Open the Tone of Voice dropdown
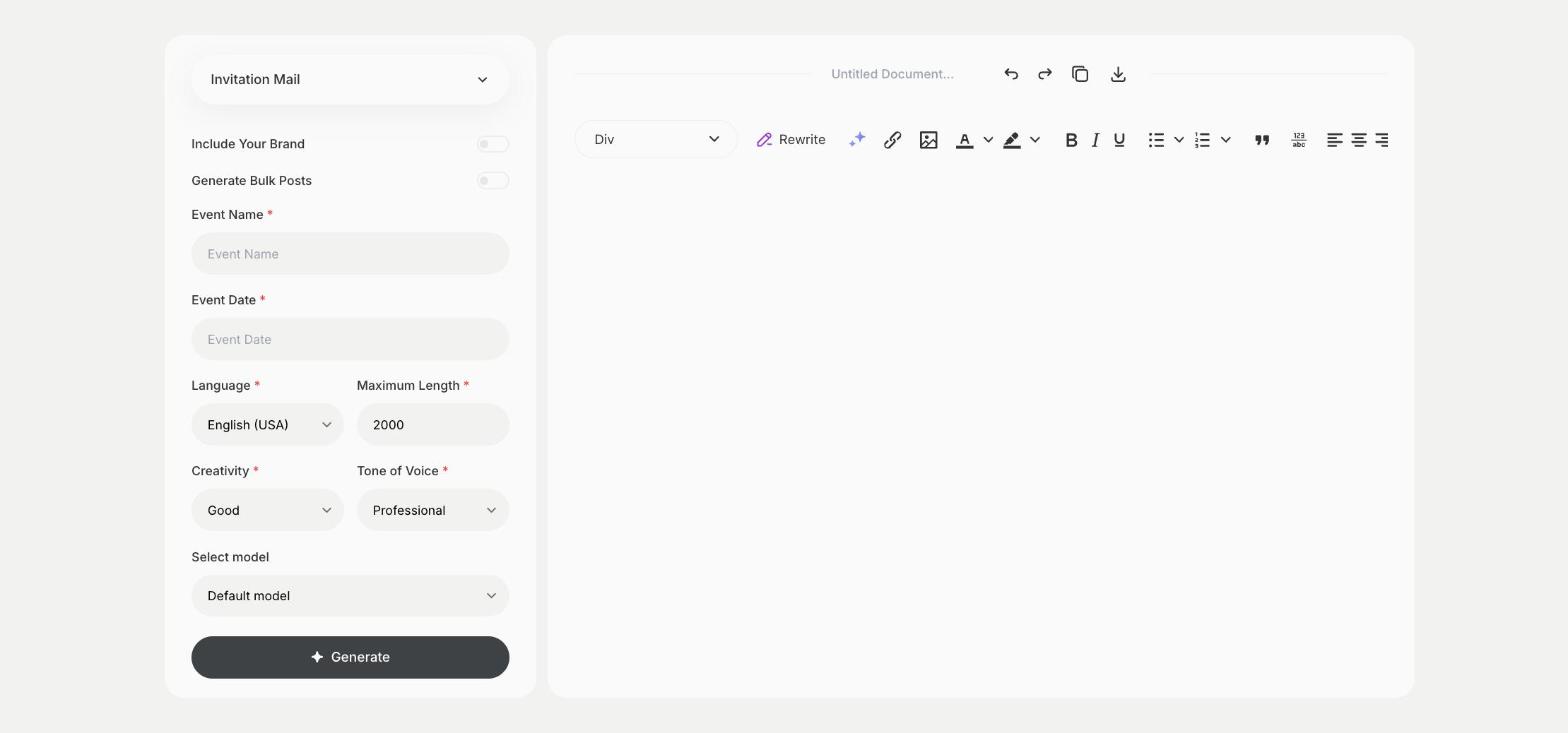The image size is (1568, 733). (x=433, y=510)
